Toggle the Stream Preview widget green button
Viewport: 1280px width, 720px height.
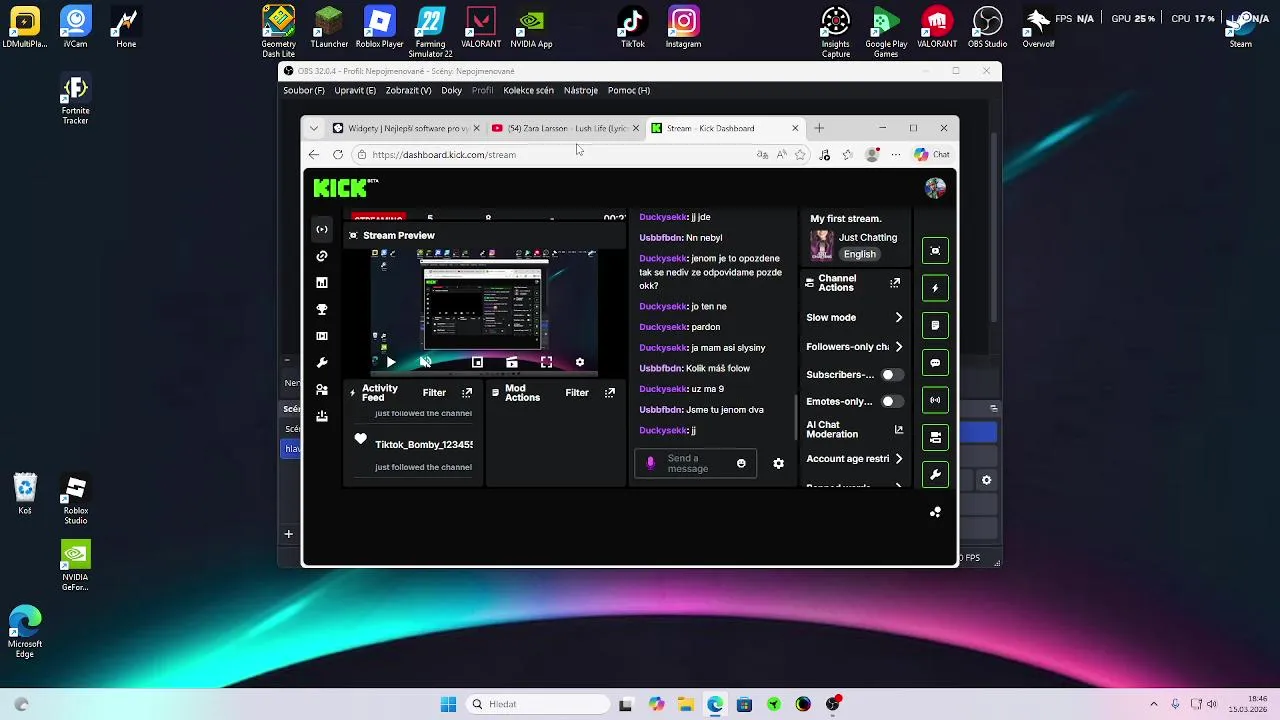935,251
